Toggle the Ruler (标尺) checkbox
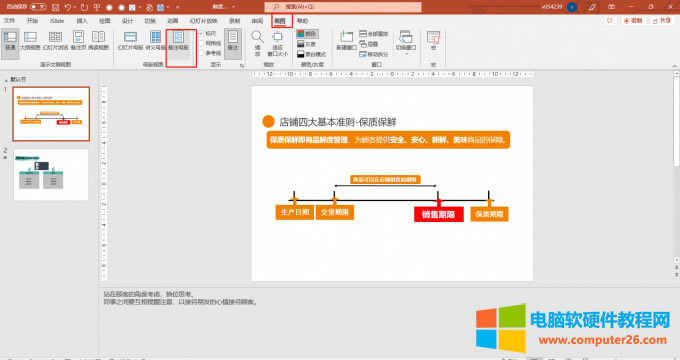Screen dimensions: 680x360 pos(201,33)
